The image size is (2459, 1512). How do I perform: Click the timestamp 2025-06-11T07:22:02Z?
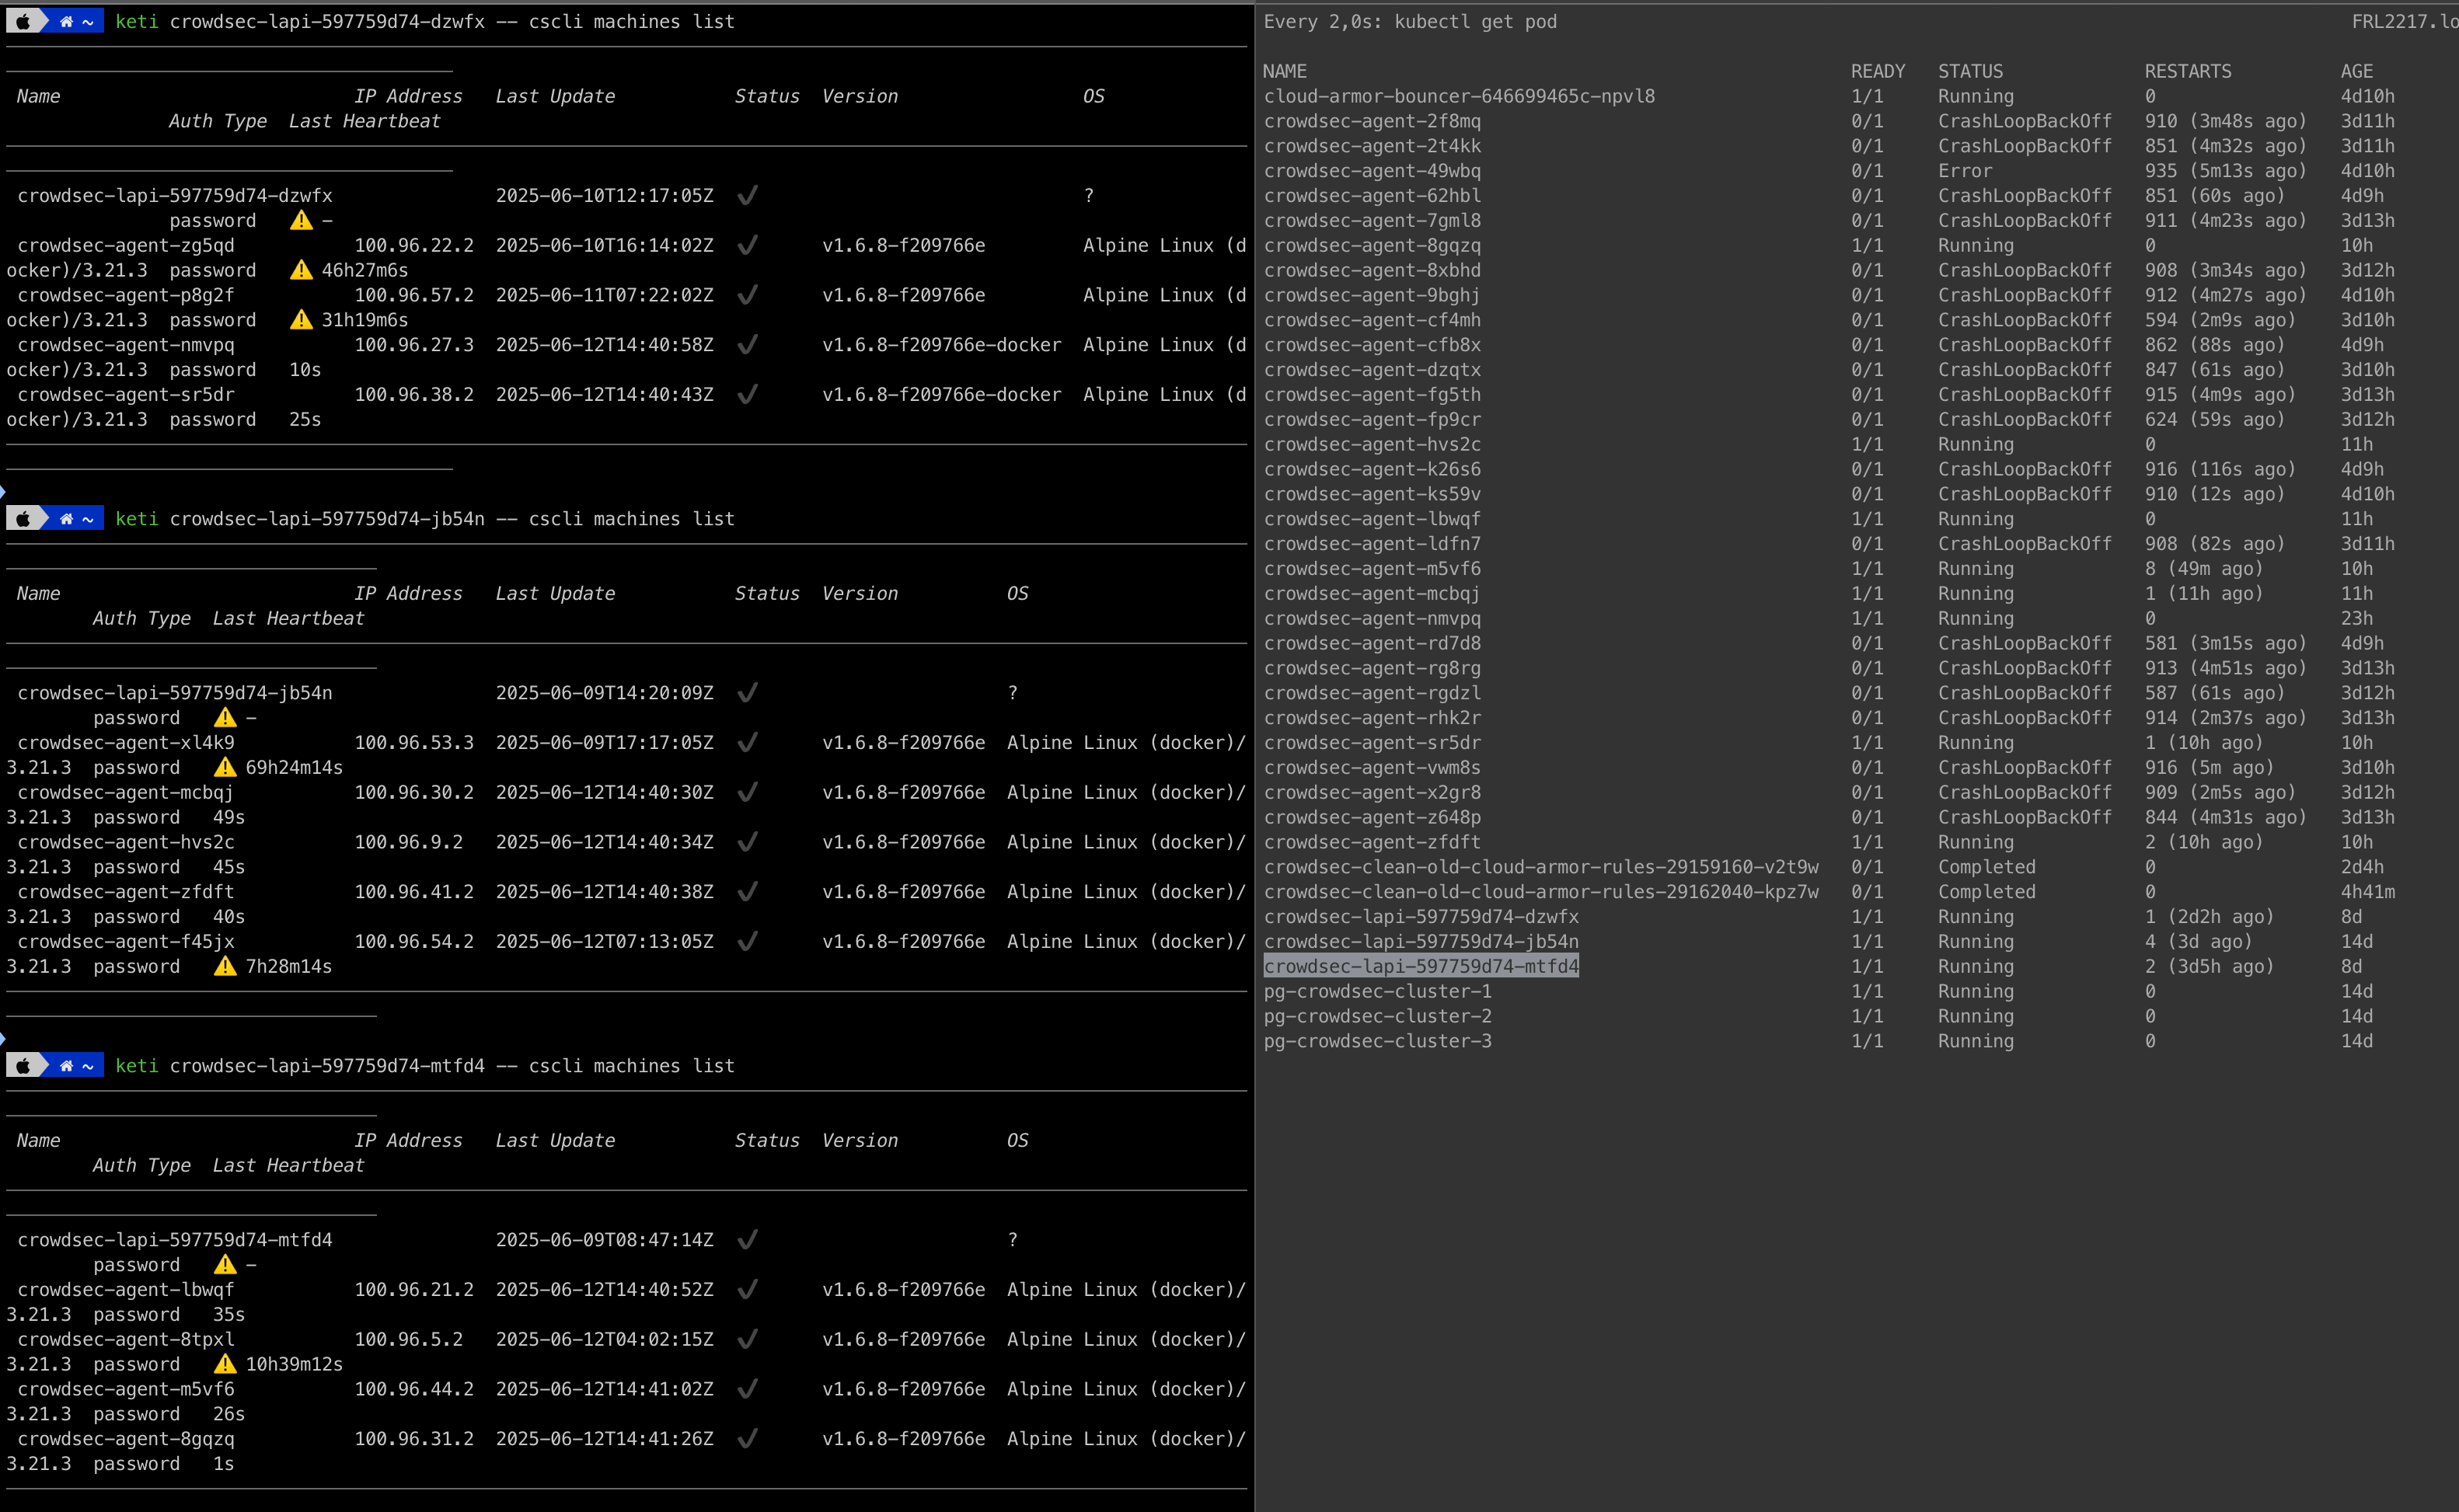click(605, 295)
